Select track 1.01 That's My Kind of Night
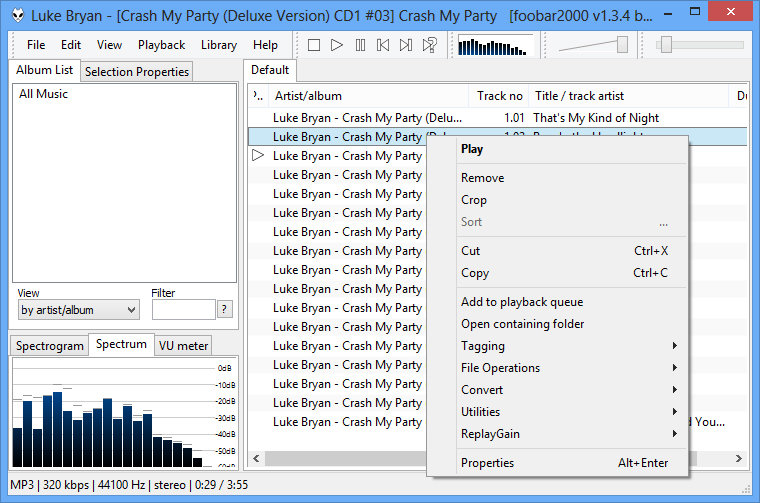 [x=497, y=118]
